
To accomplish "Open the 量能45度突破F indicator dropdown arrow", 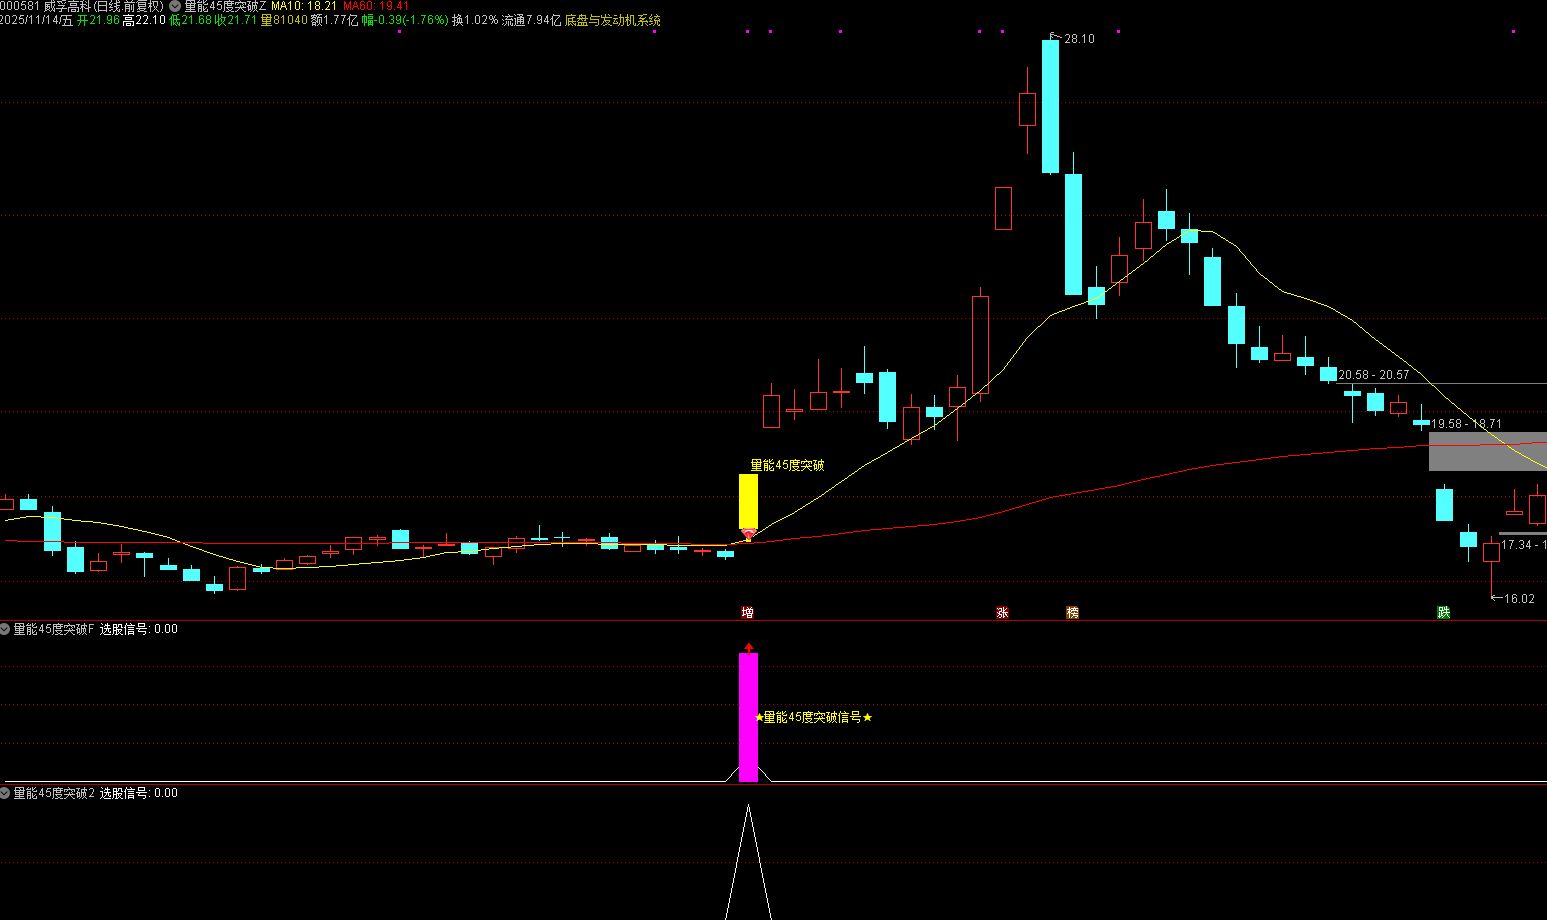I will coord(5,629).
